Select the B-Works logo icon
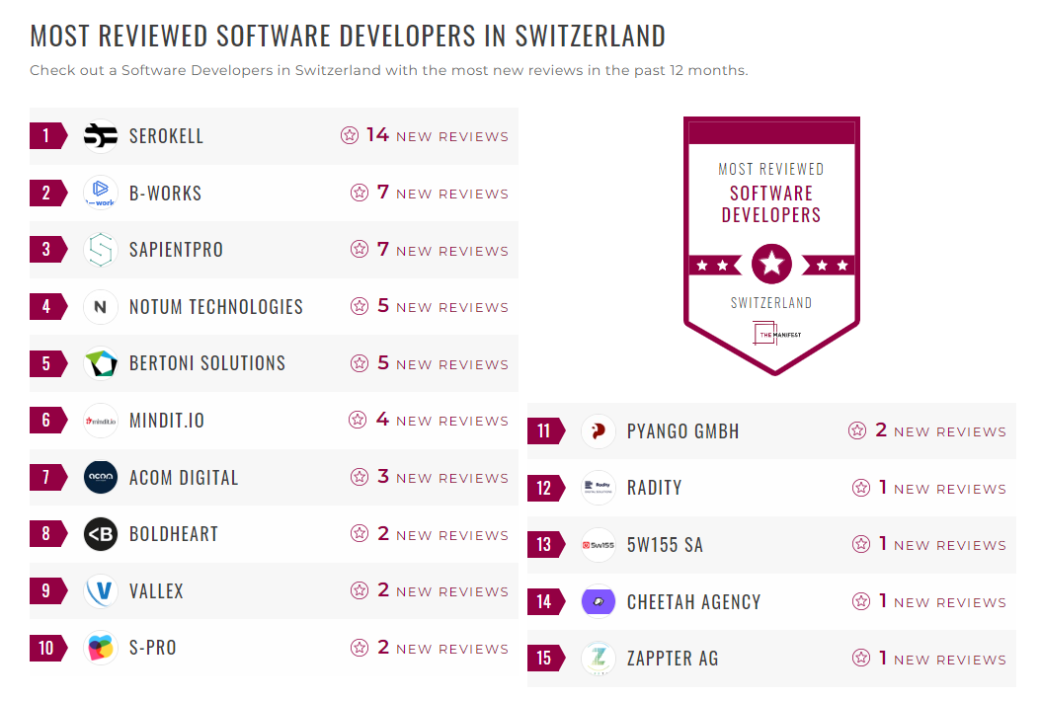 tap(99, 192)
